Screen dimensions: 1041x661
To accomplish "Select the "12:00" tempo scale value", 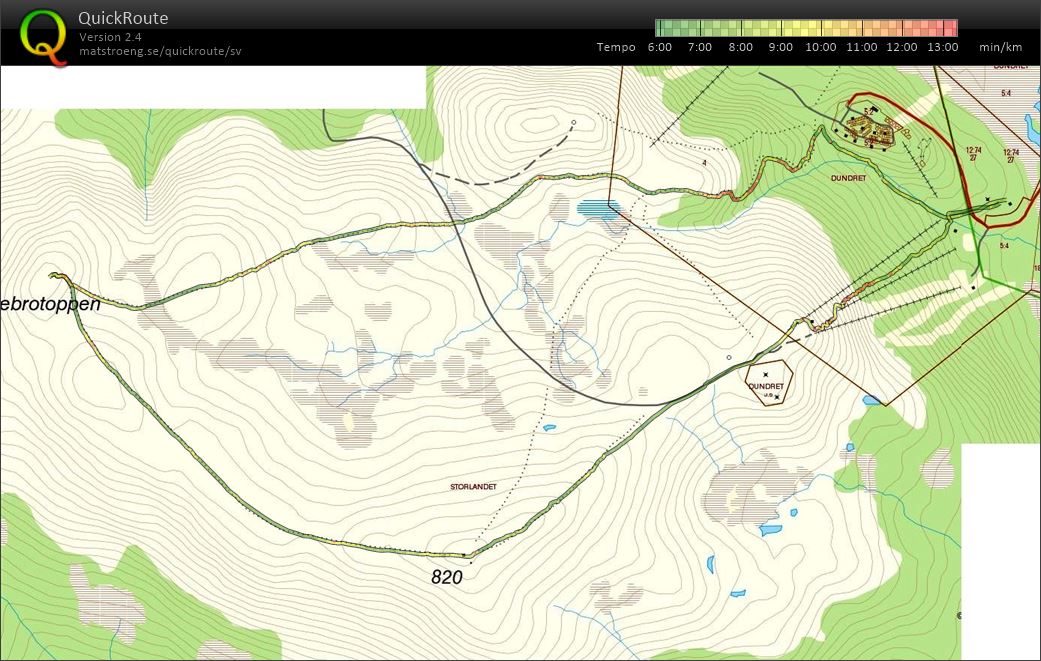I will click(x=902, y=47).
